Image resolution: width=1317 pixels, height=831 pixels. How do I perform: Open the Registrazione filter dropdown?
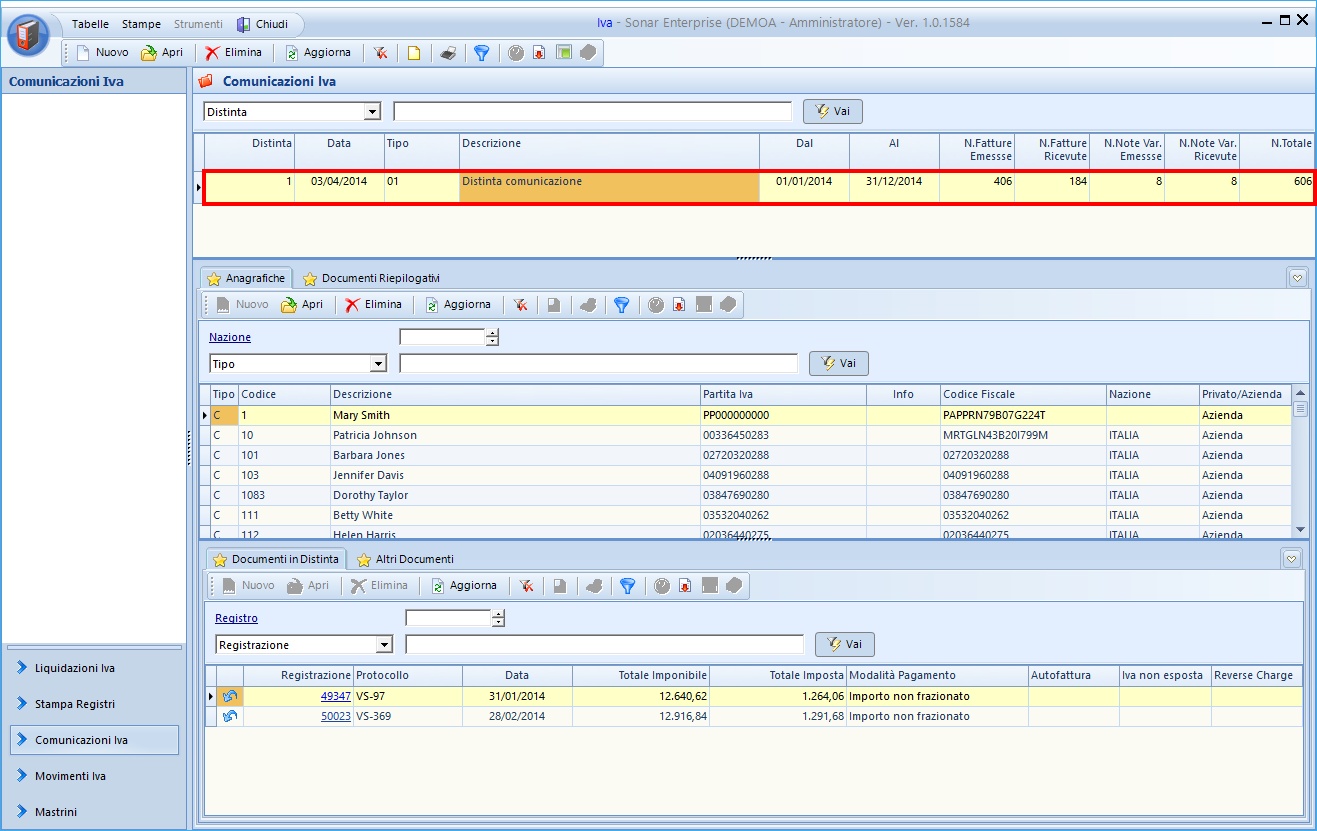(x=384, y=645)
